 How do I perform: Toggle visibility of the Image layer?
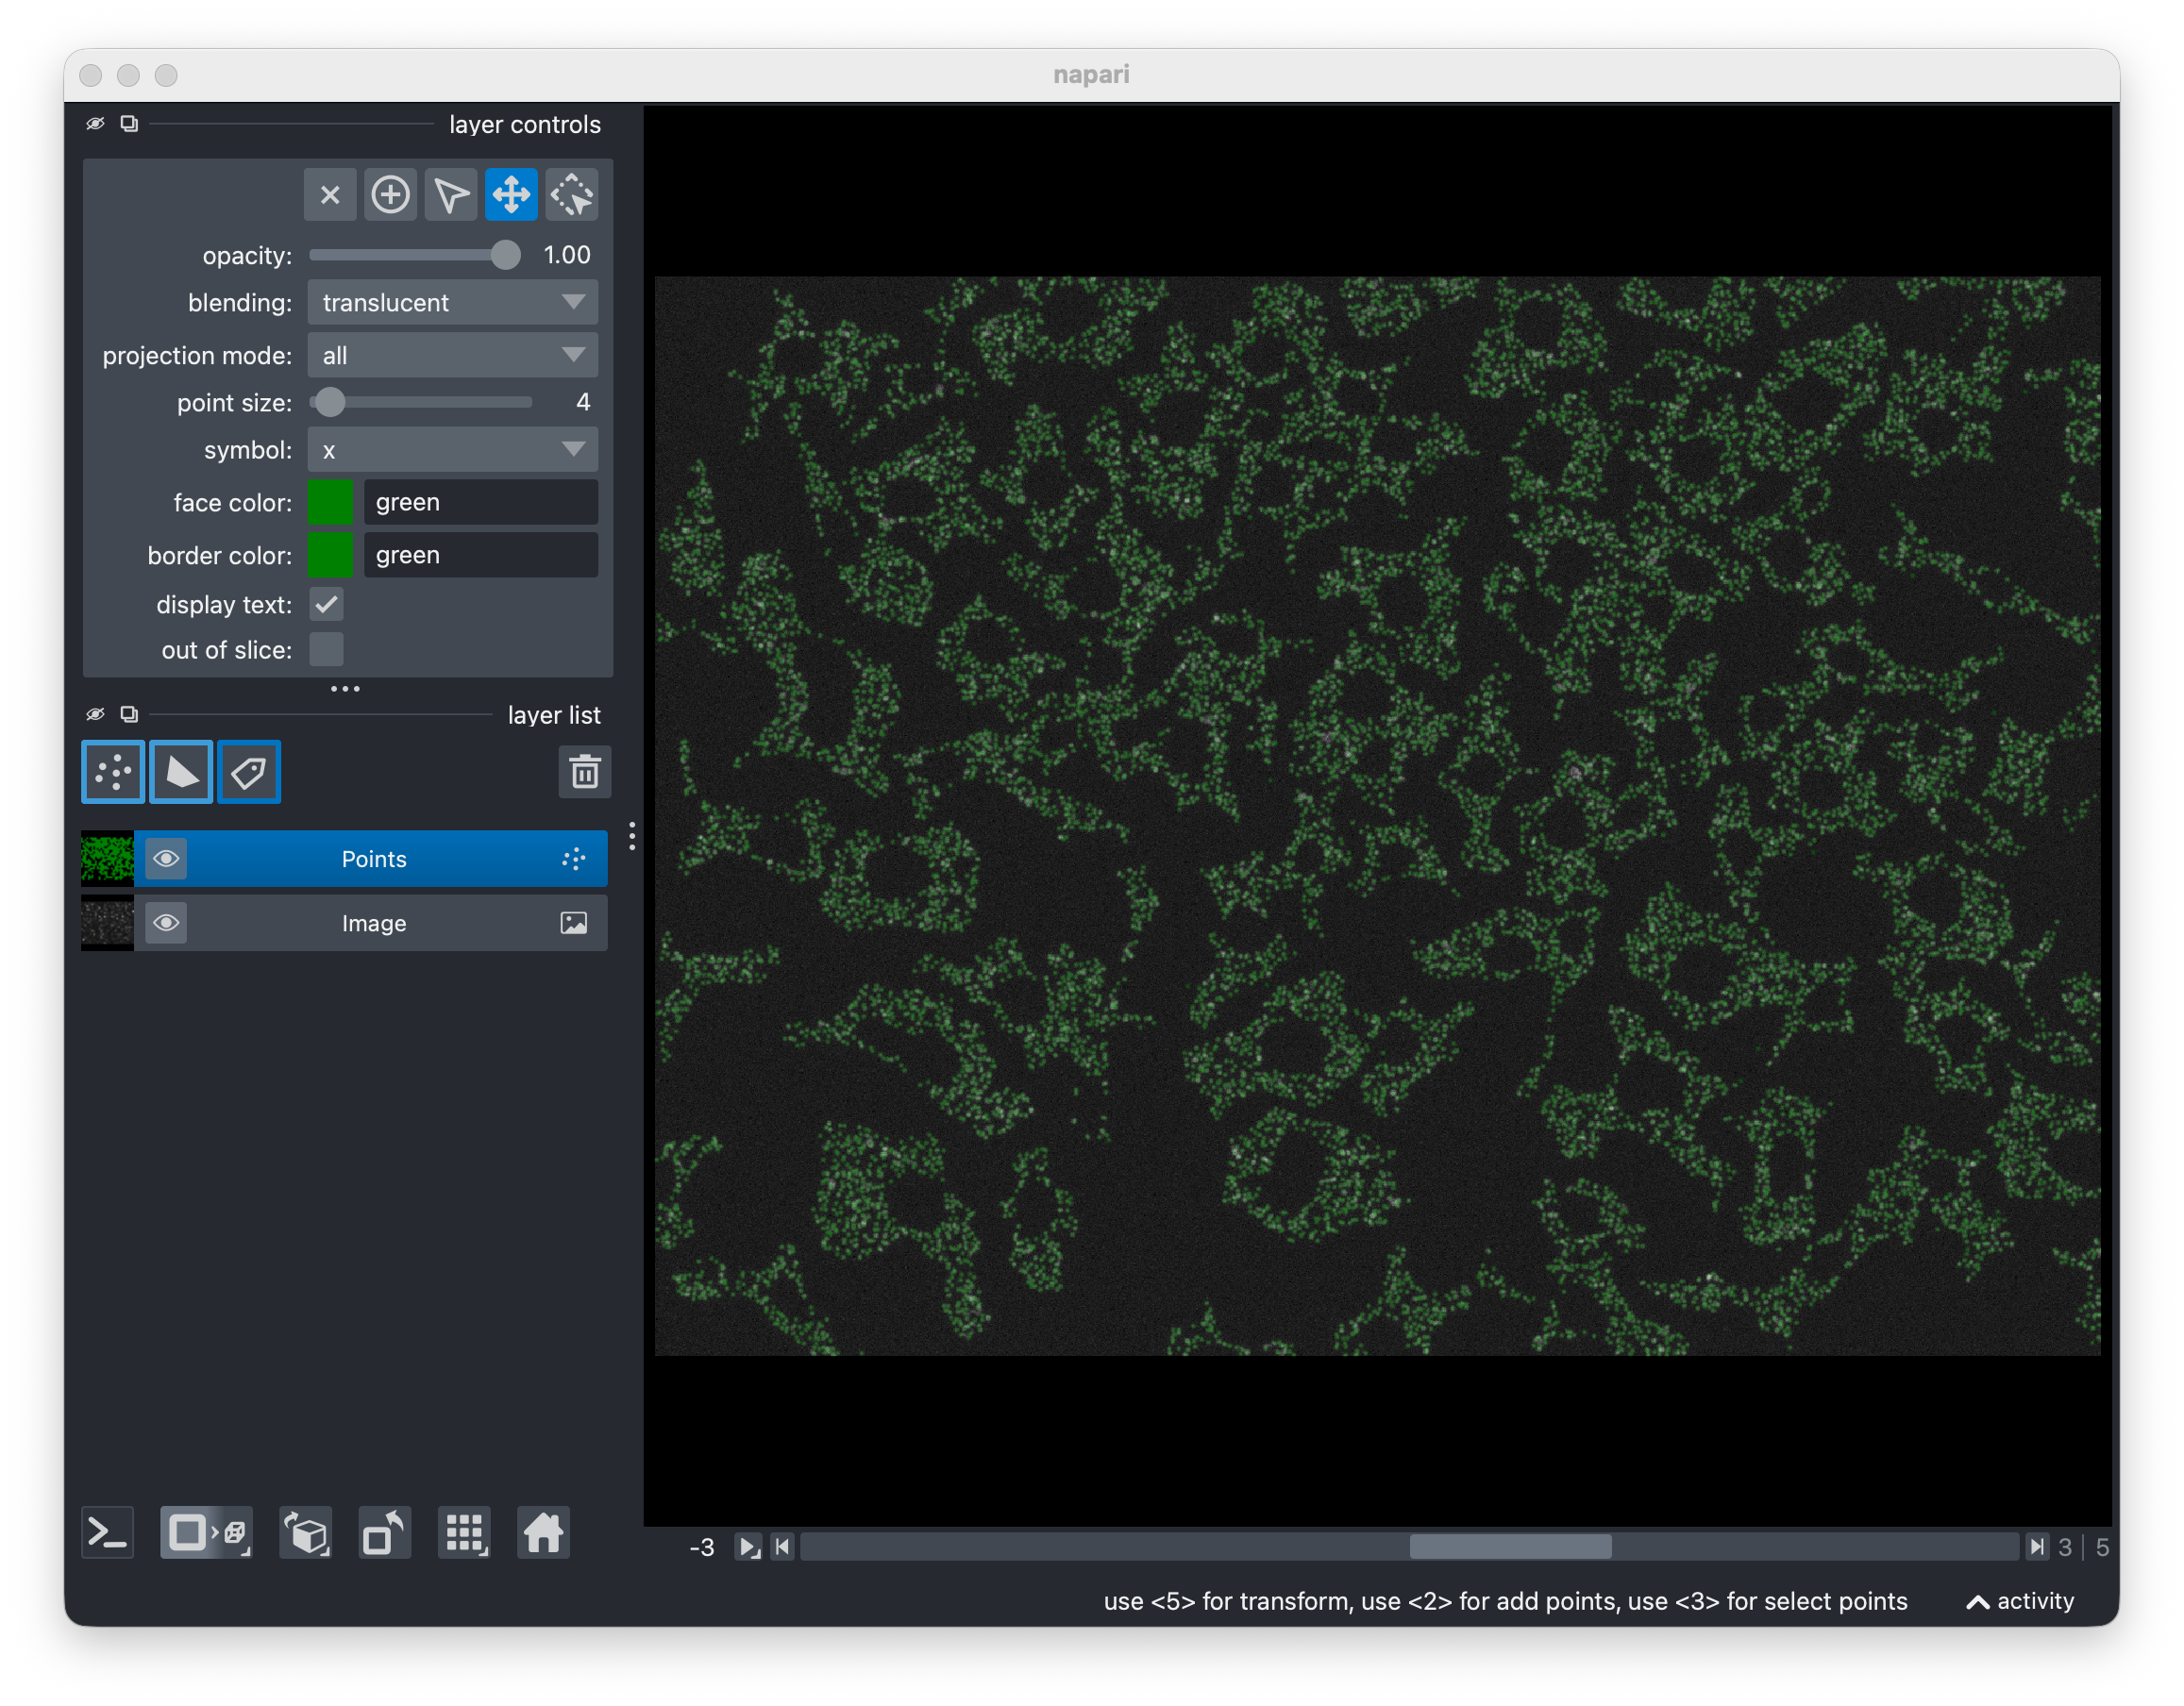(166, 923)
